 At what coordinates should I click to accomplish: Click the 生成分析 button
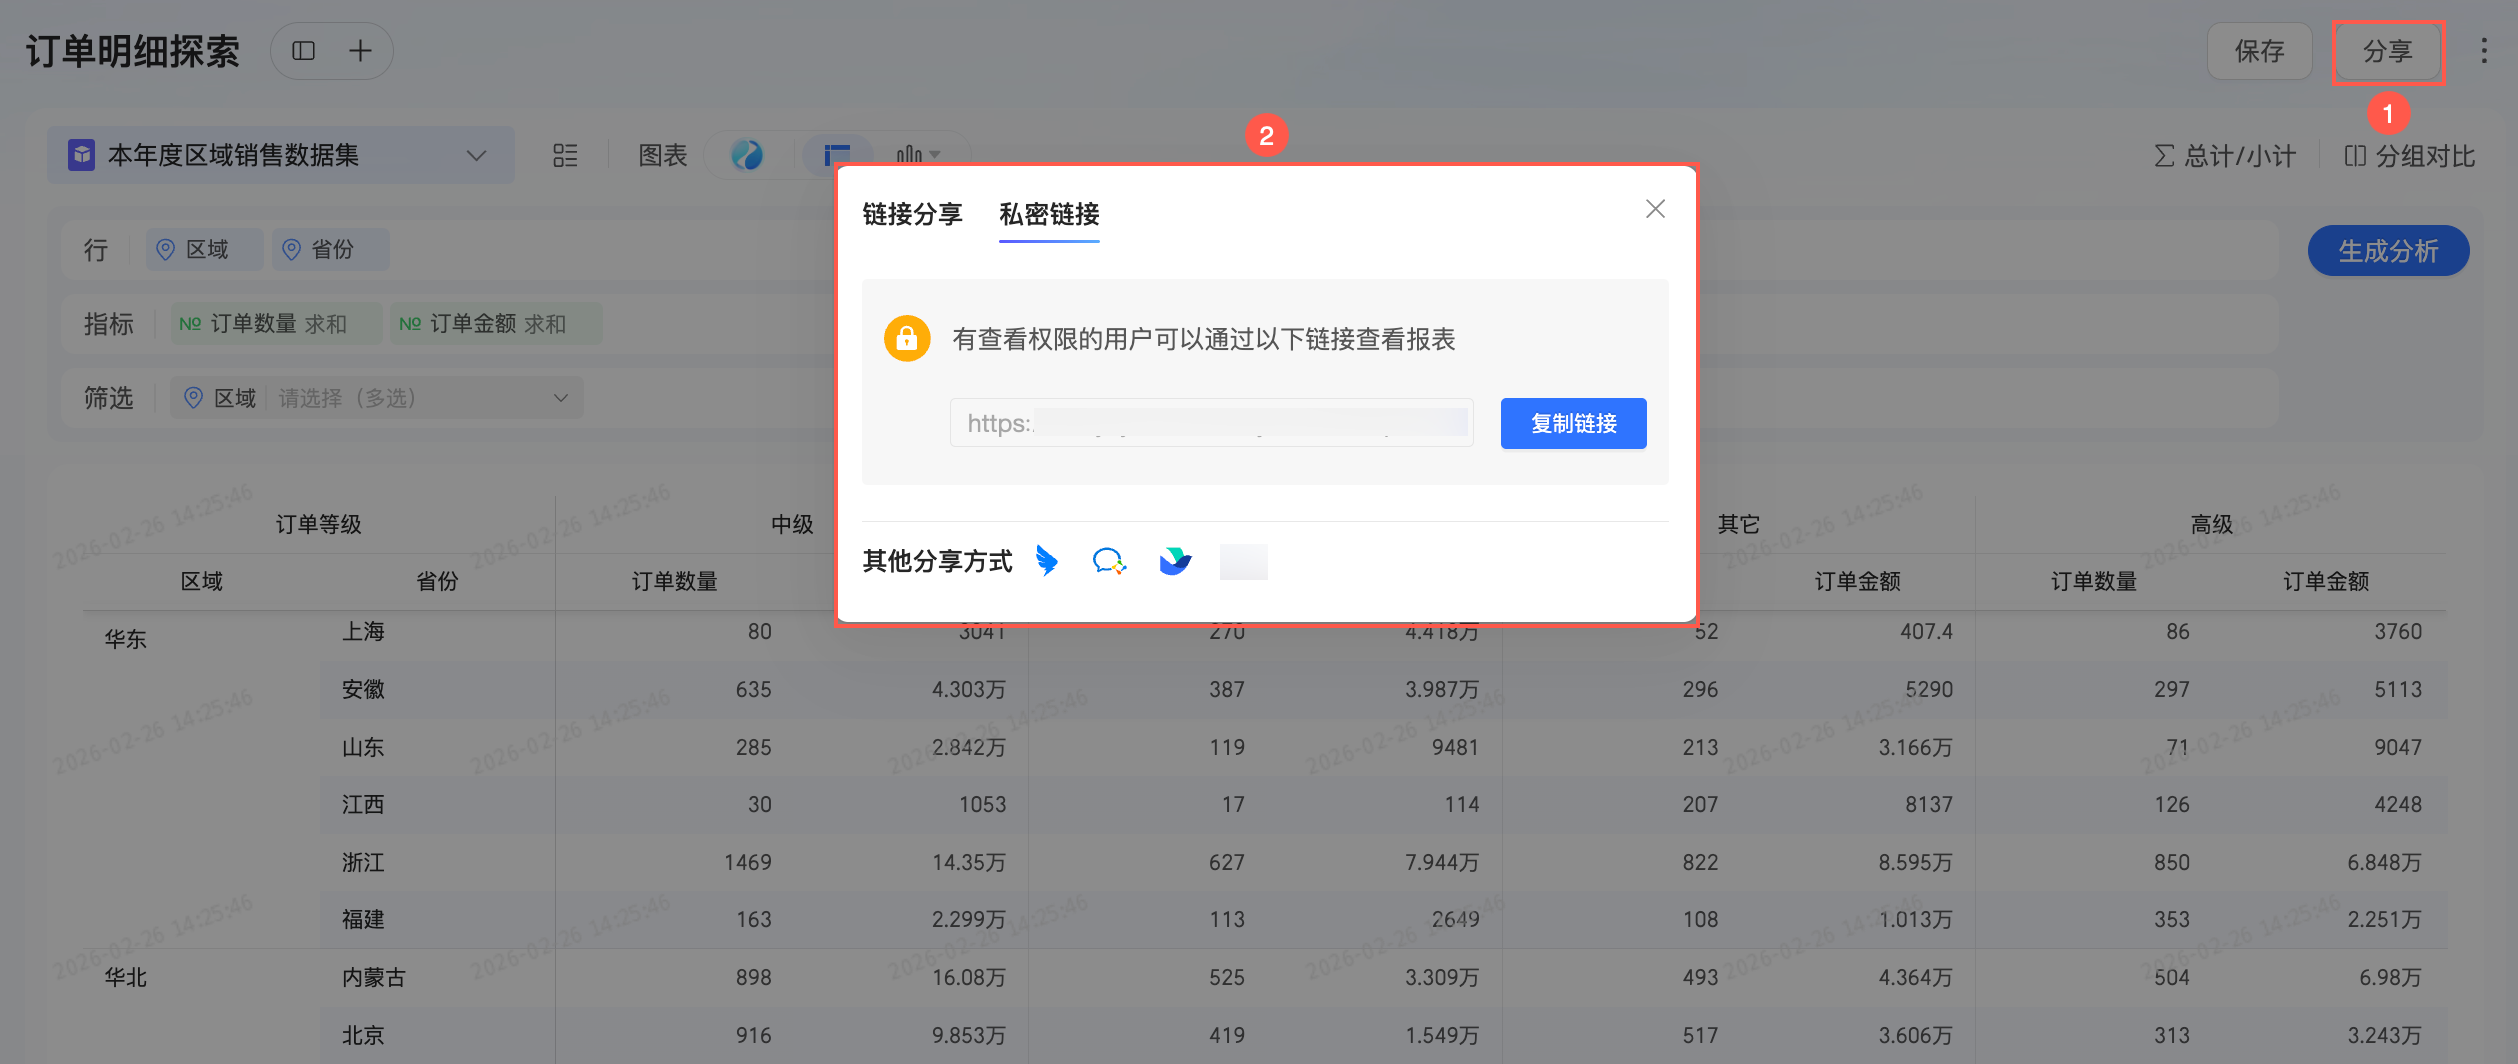2388,250
